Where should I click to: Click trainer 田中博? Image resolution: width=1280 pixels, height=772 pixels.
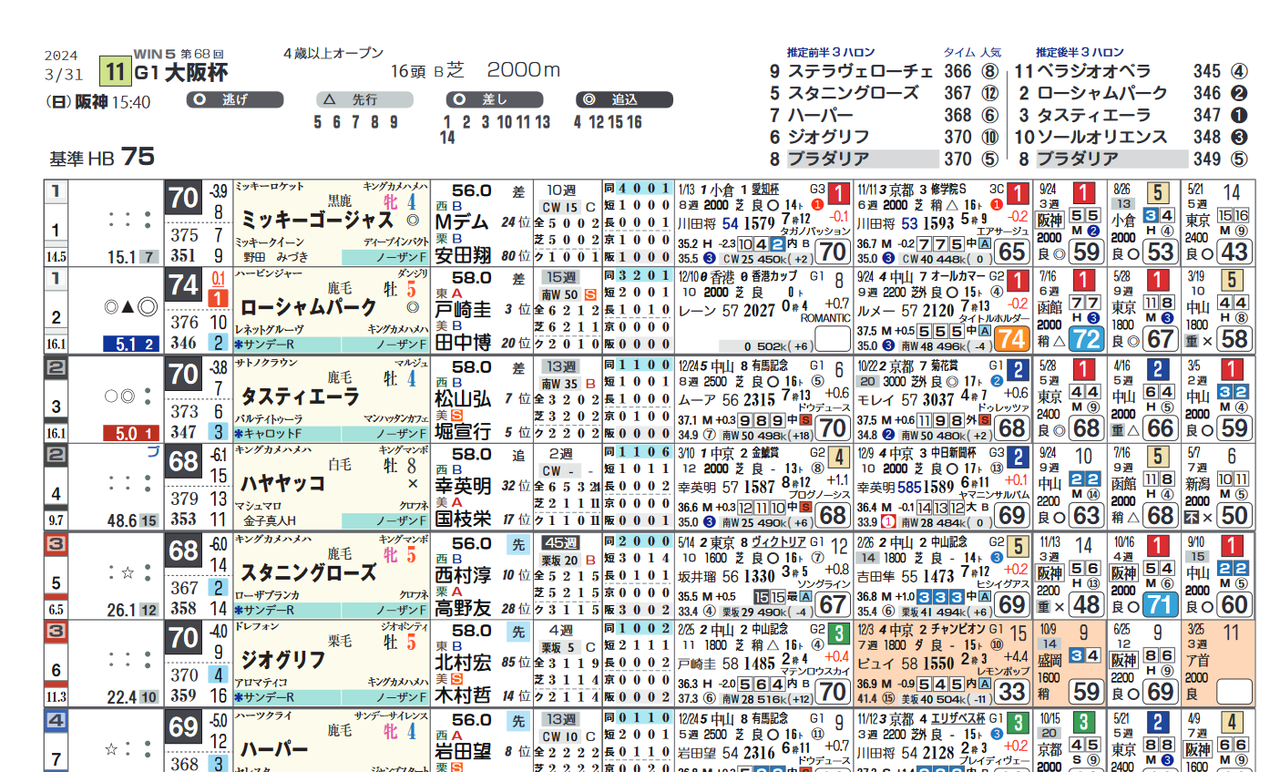[x=462, y=343]
